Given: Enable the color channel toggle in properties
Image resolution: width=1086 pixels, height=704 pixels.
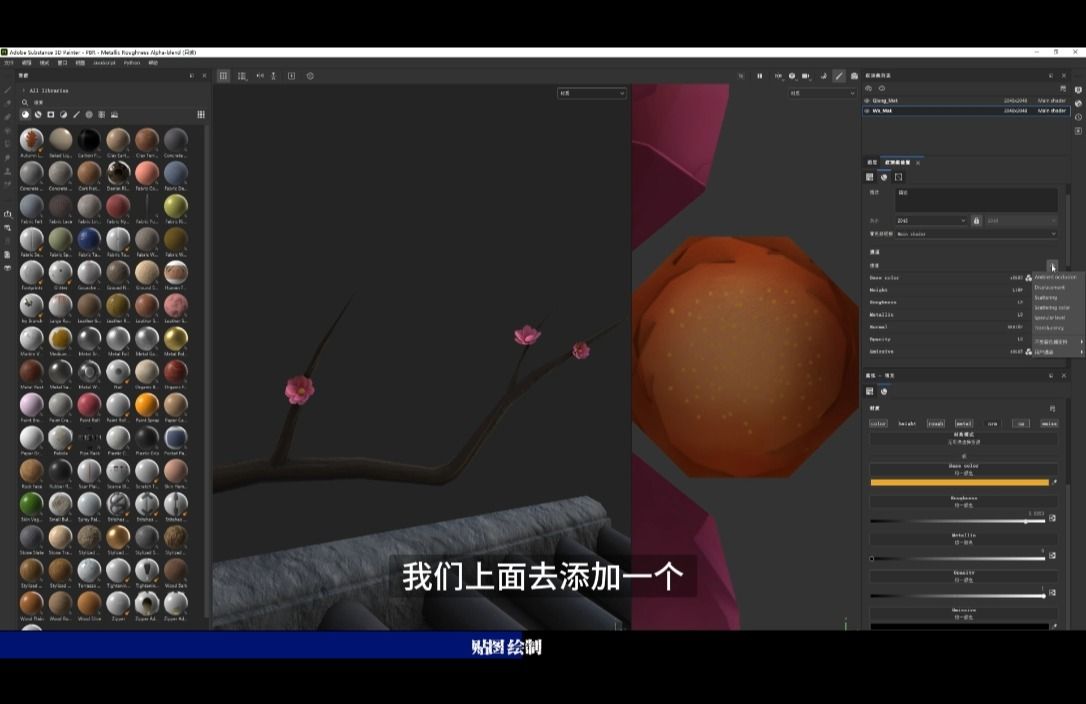Looking at the screenshot, I should tap(878, 423).
